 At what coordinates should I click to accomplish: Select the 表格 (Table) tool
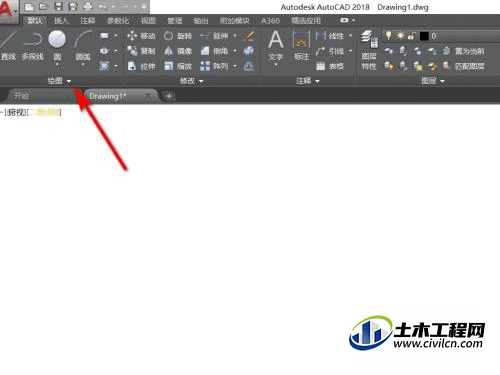pos(330,66)
